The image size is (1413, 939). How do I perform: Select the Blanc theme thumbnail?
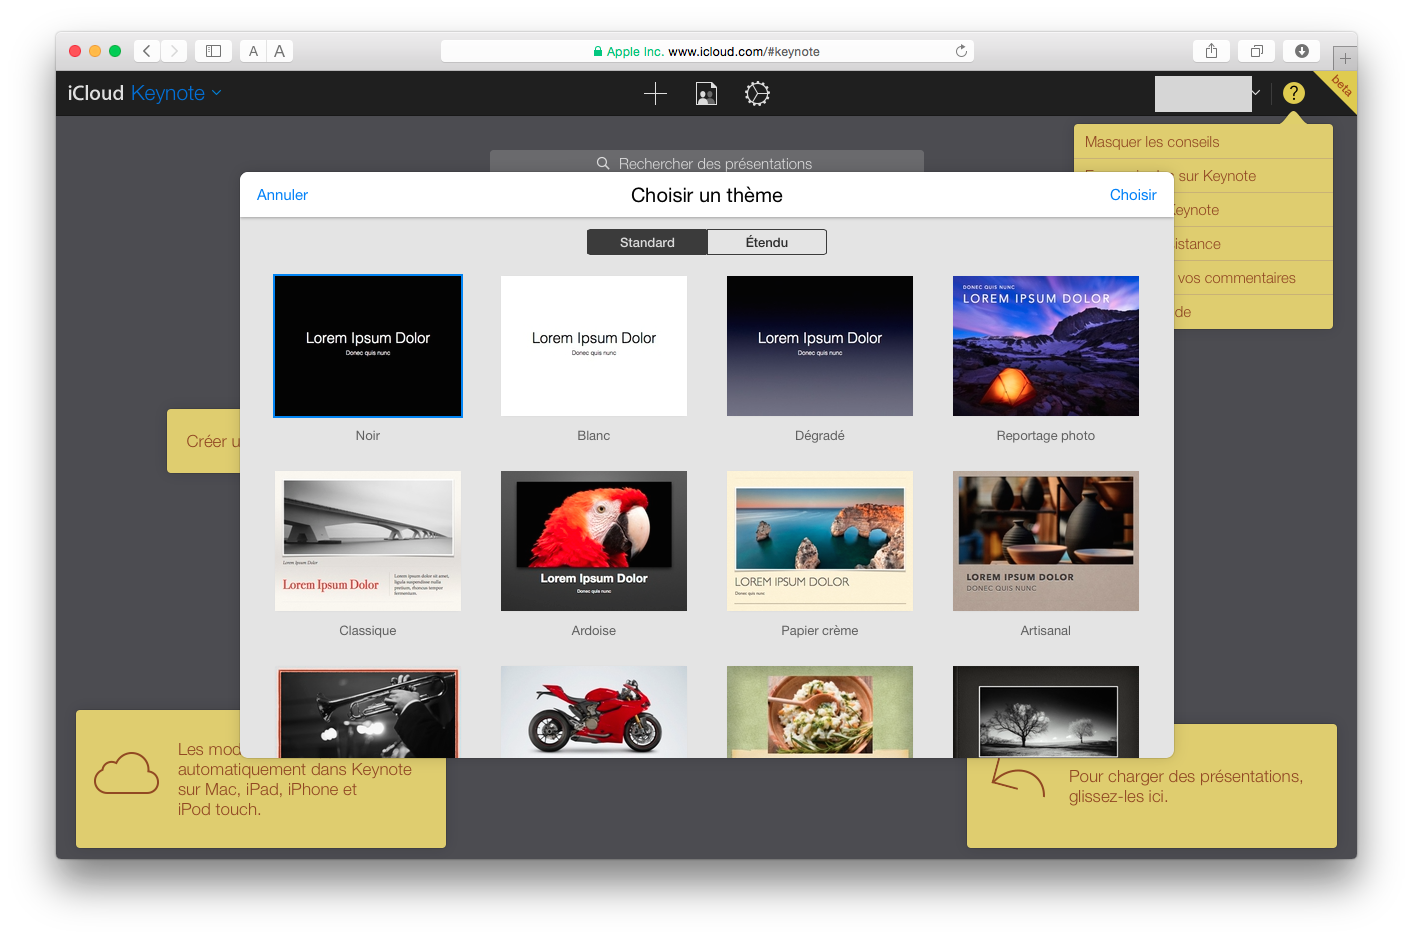[594, 346]
